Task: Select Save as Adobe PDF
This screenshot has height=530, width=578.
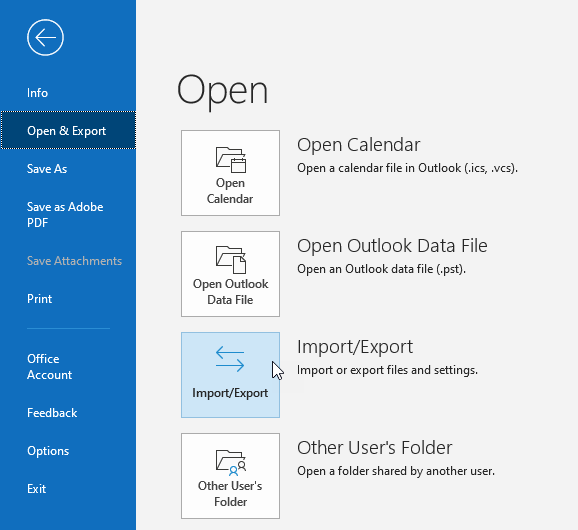Action: click(65, 215)
